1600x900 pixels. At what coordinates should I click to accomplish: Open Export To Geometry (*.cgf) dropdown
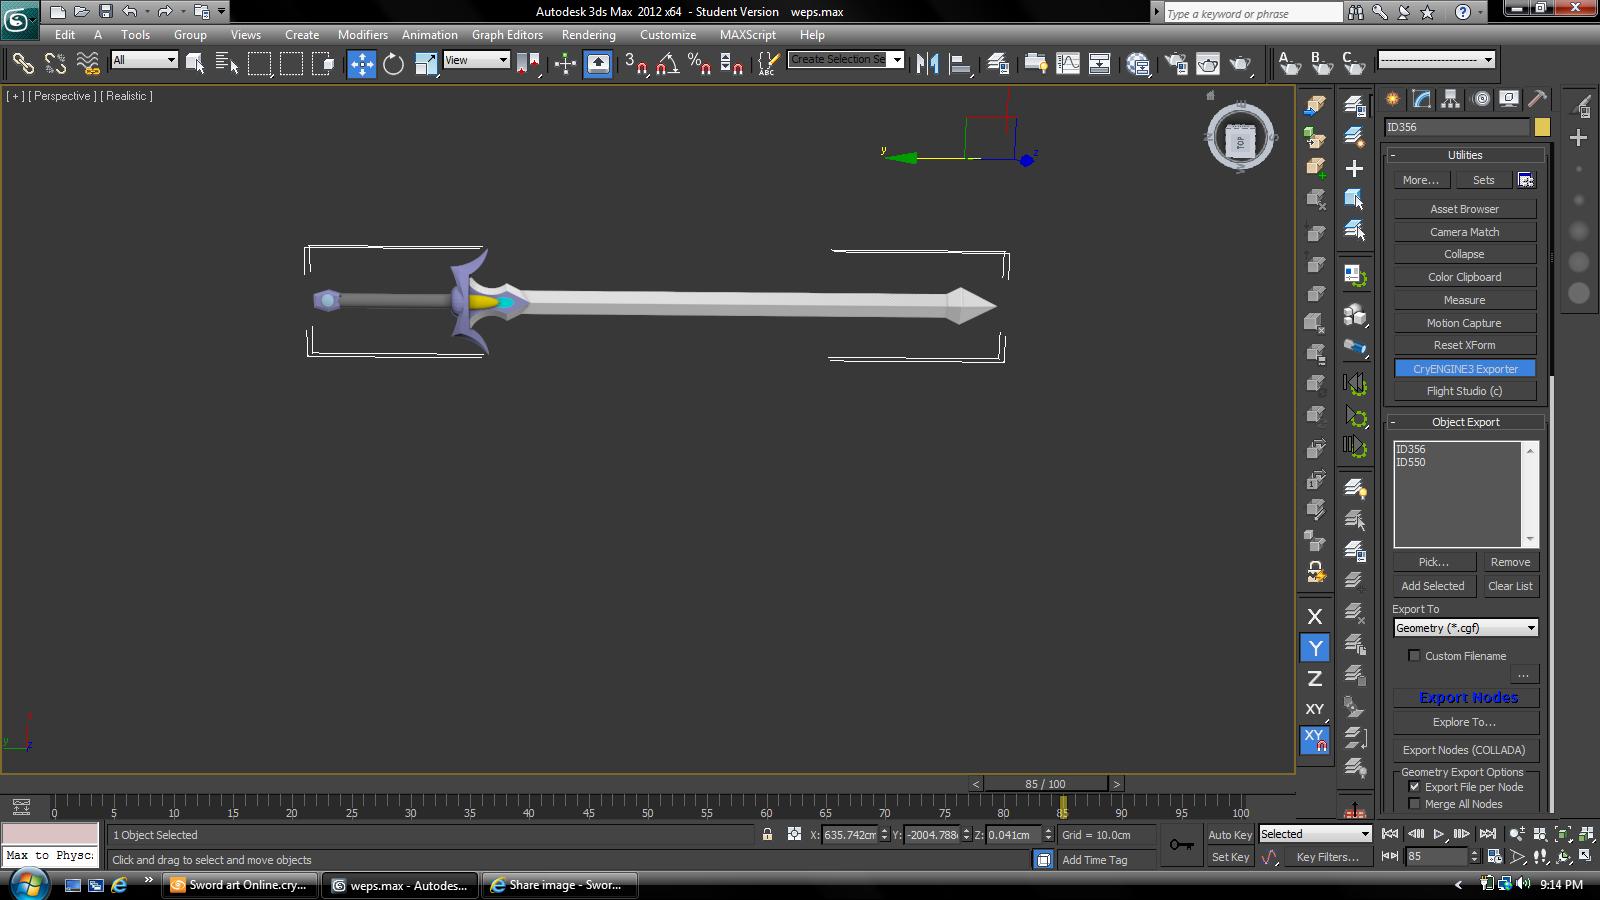click(x=1465, y=628)
